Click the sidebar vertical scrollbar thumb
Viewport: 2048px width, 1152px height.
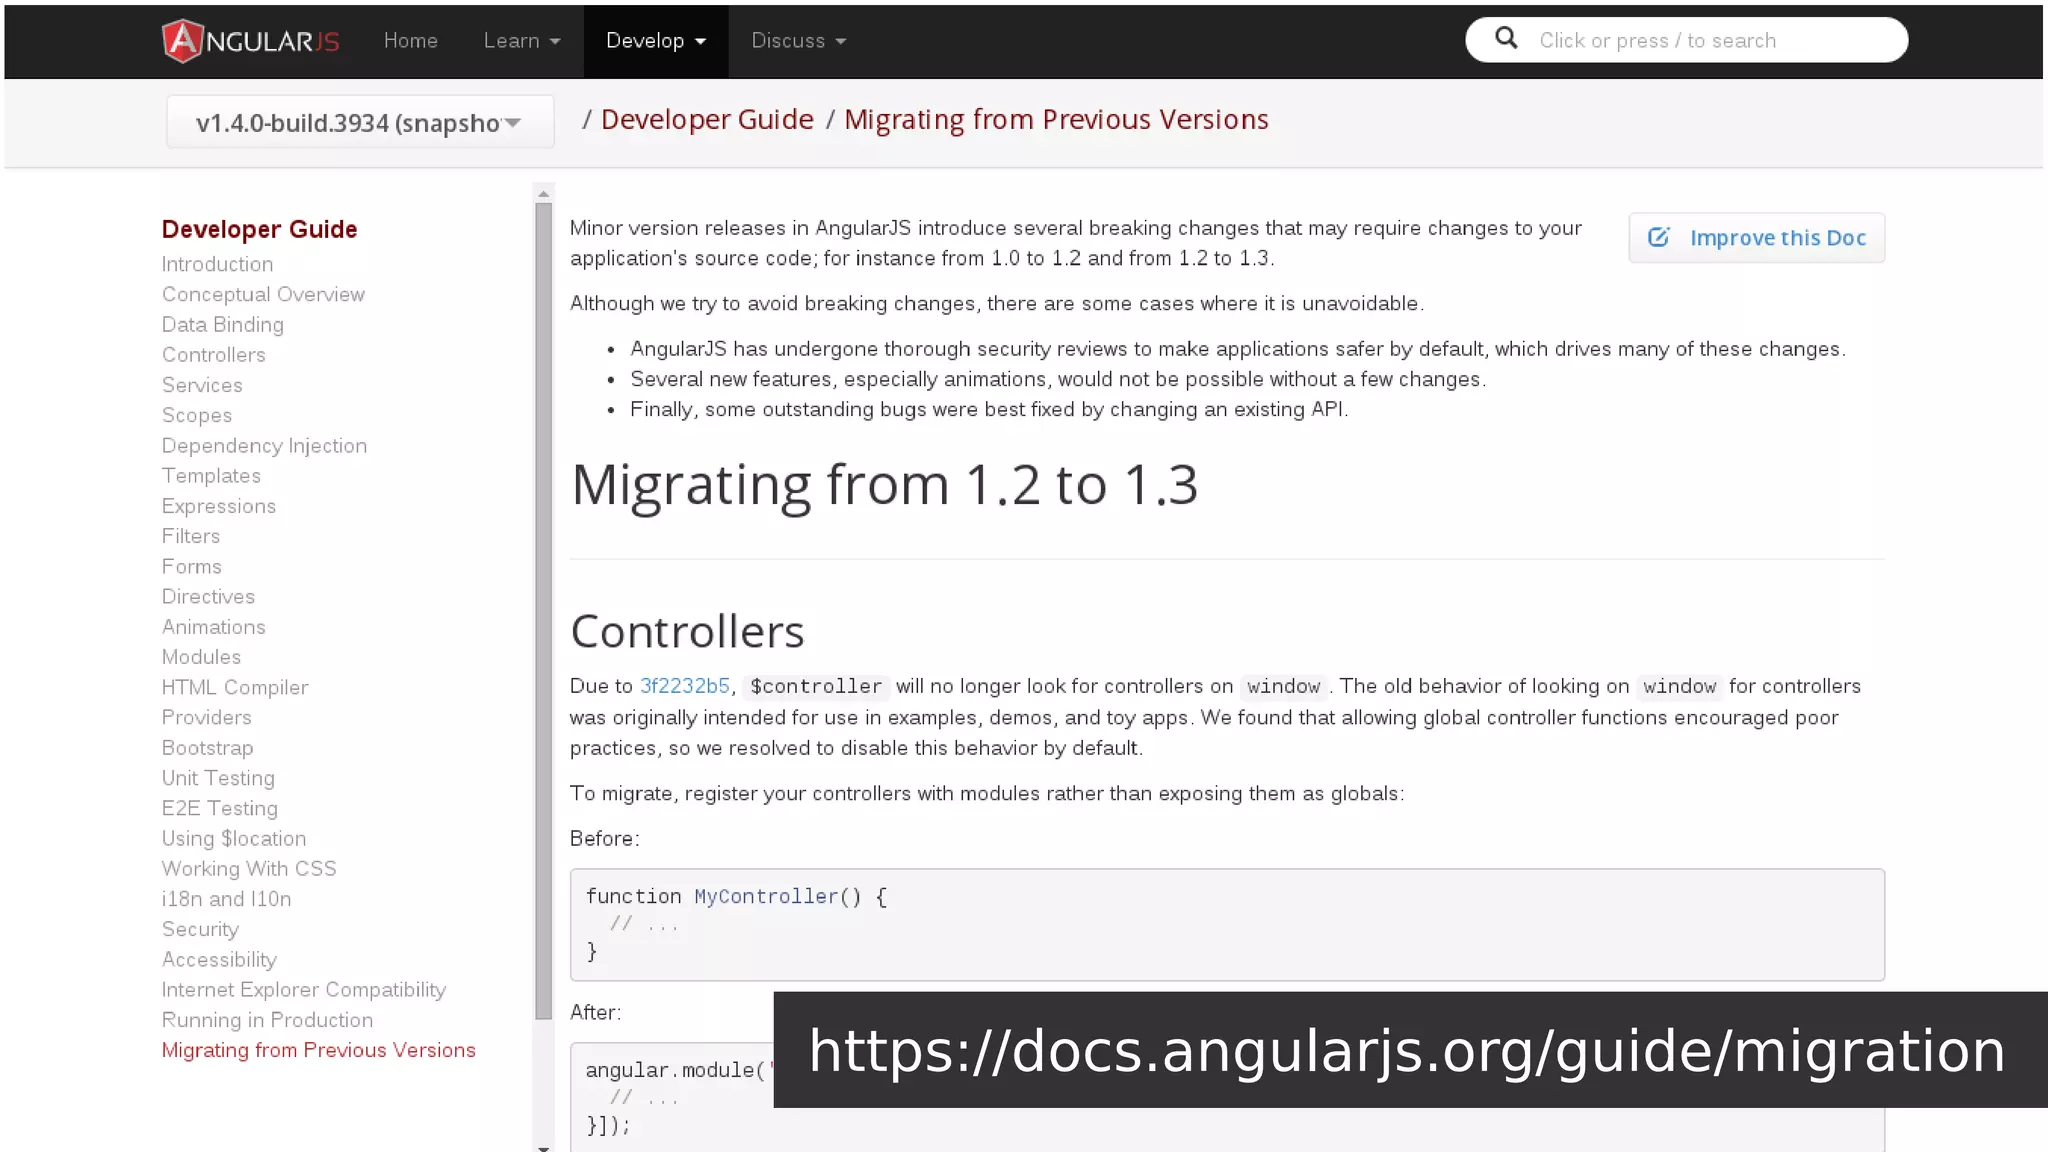543,610
